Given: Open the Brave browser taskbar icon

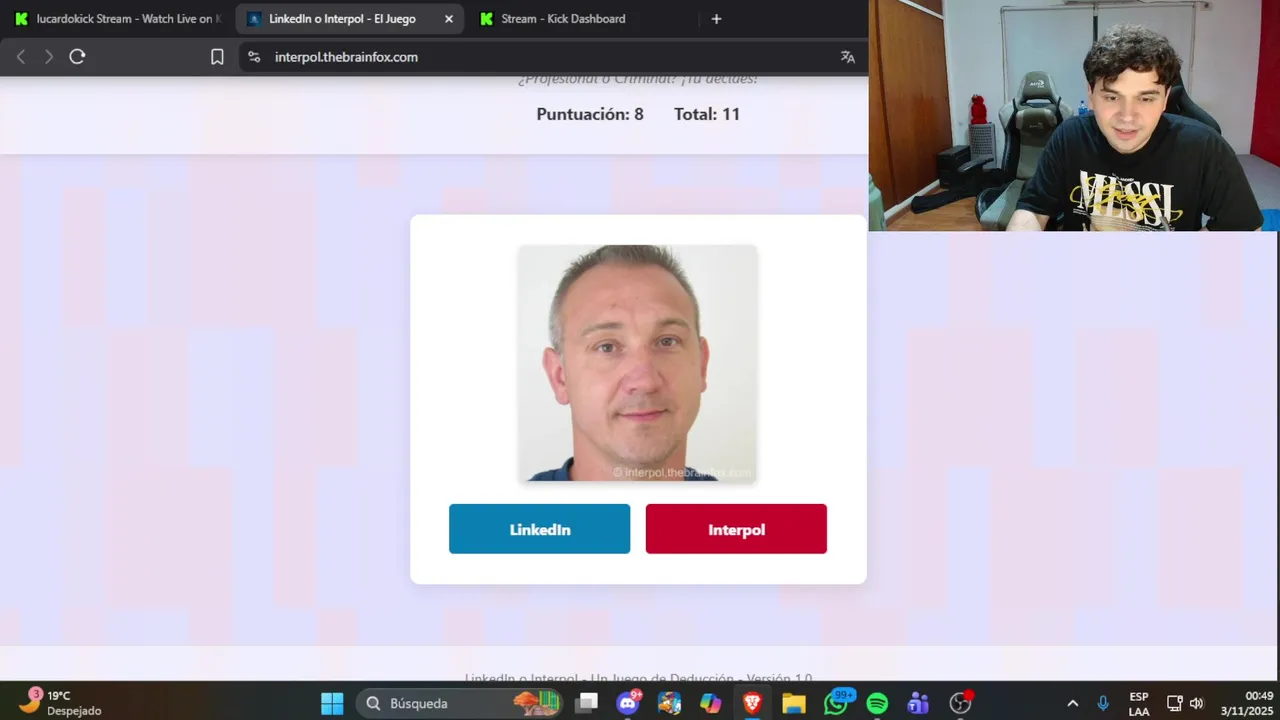Looking at the screenshot, I should coord(752,703).
